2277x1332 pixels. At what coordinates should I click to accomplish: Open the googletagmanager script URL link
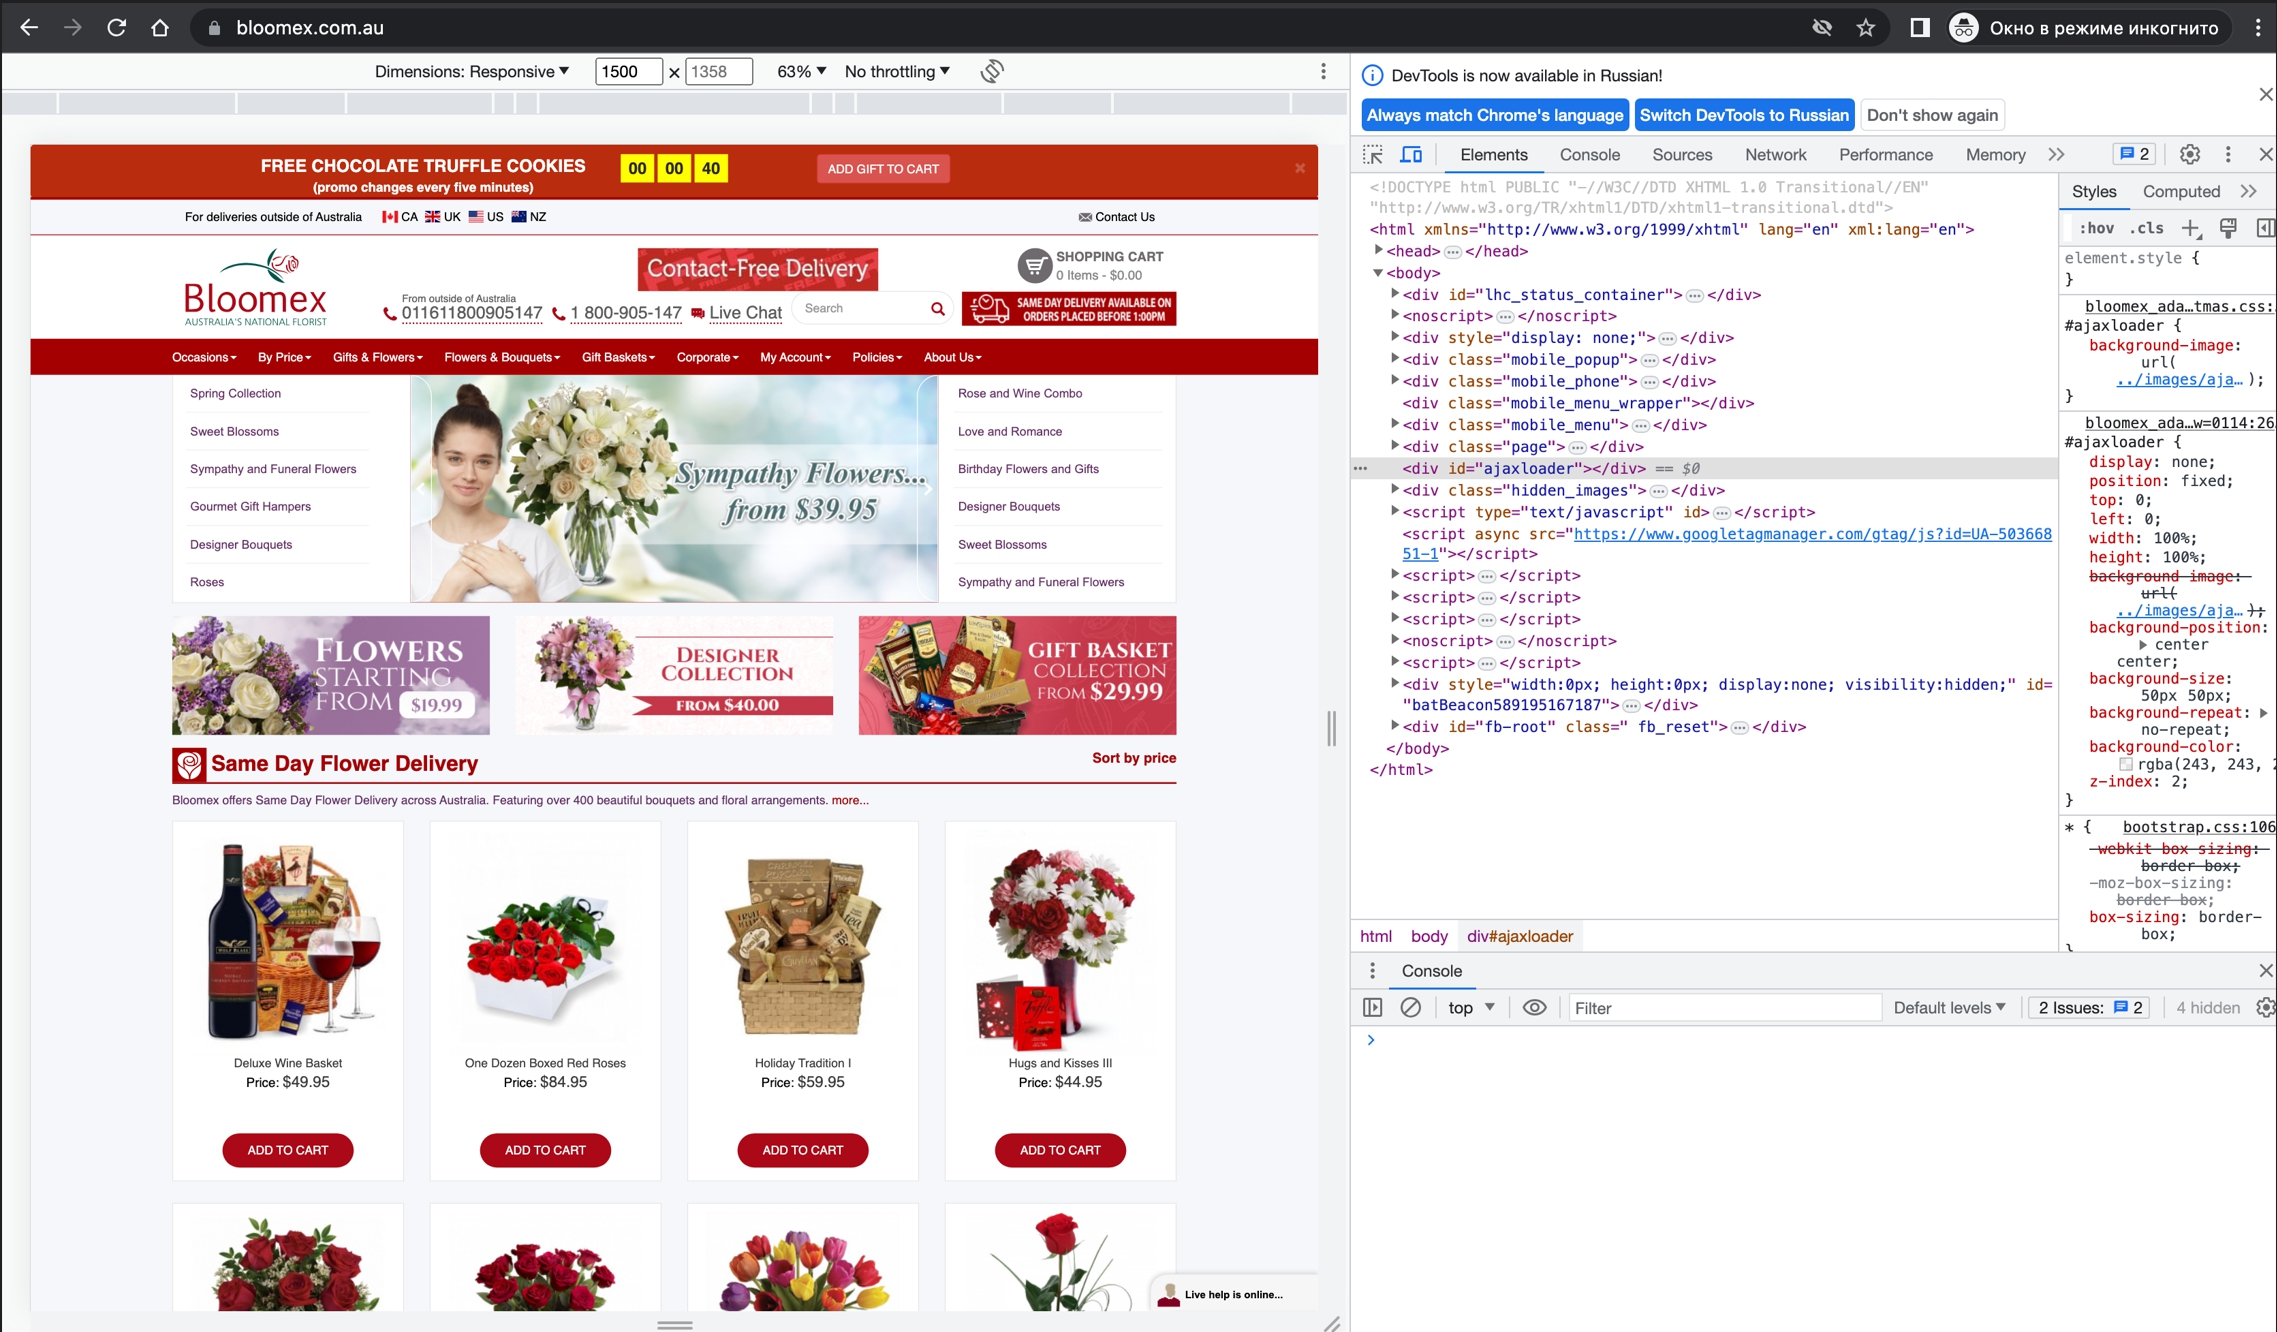click(1811, 535)
